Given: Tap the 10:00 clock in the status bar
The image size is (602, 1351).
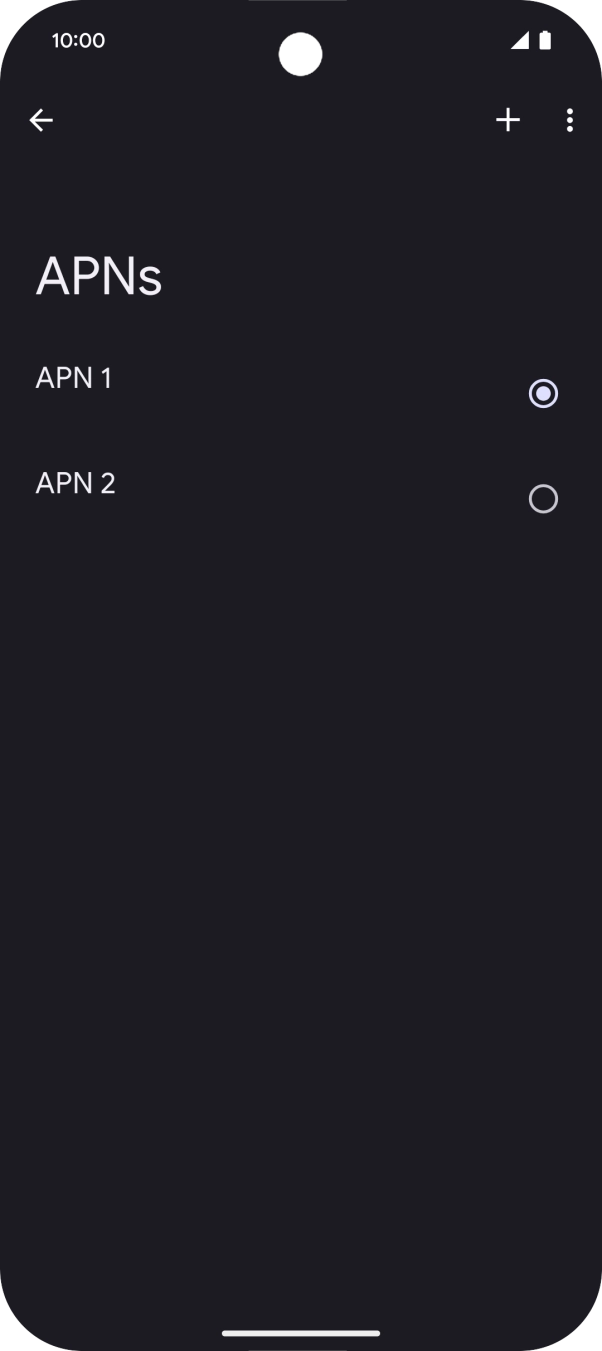Looking at the screenshot, I should click(x=78, y=40).
